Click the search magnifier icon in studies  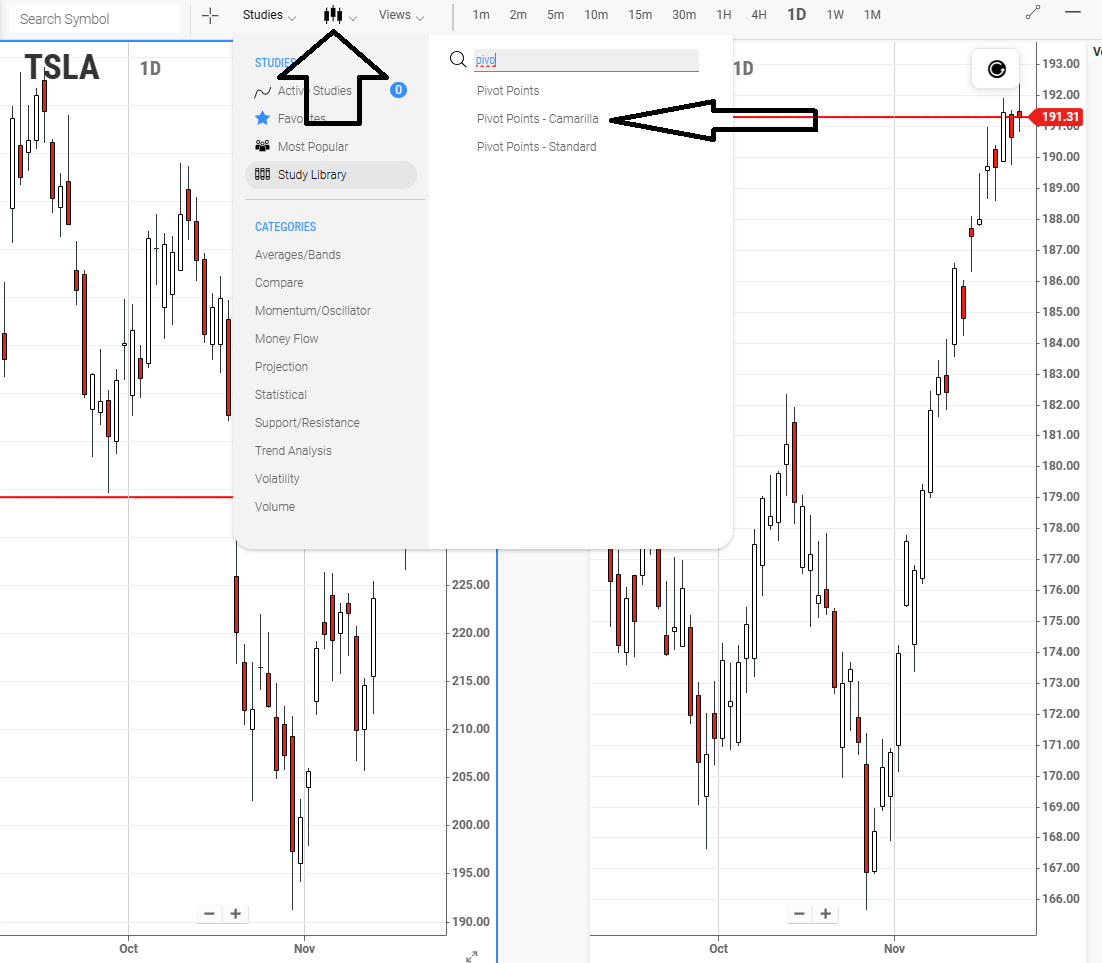coord(458,59)
